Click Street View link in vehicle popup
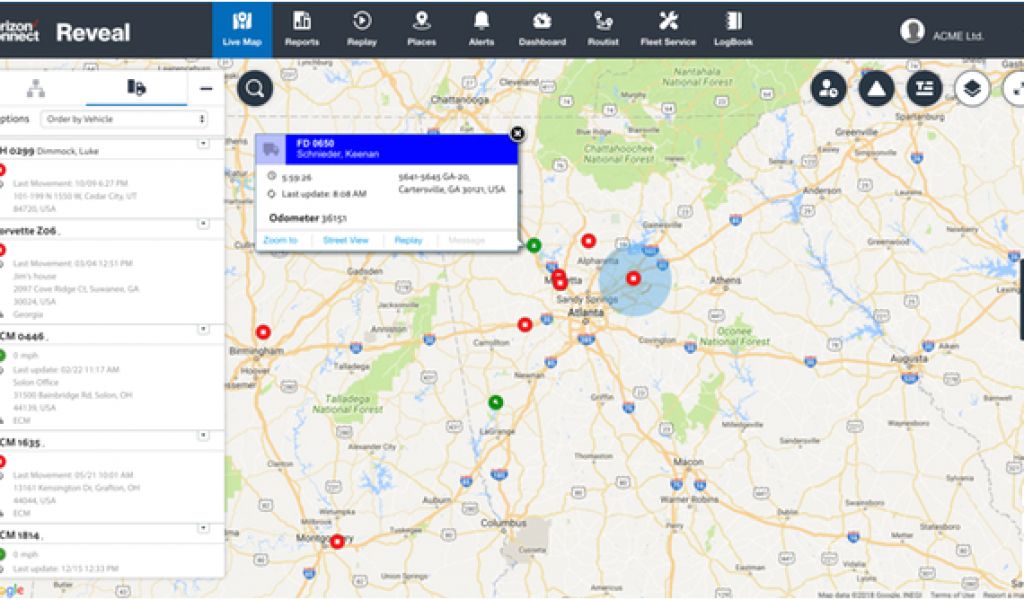 [x=345, y=240]
